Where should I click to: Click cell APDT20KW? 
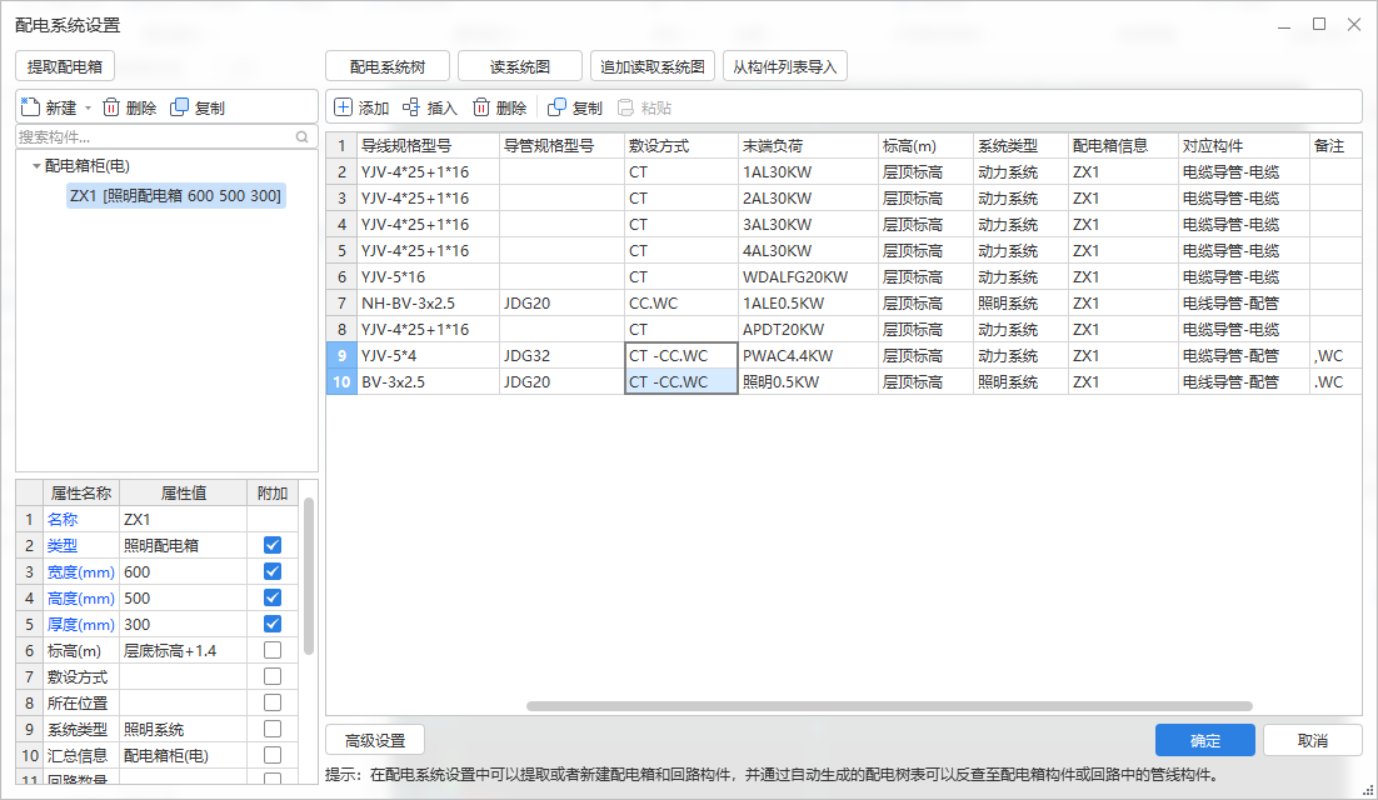tap(808, 329)
